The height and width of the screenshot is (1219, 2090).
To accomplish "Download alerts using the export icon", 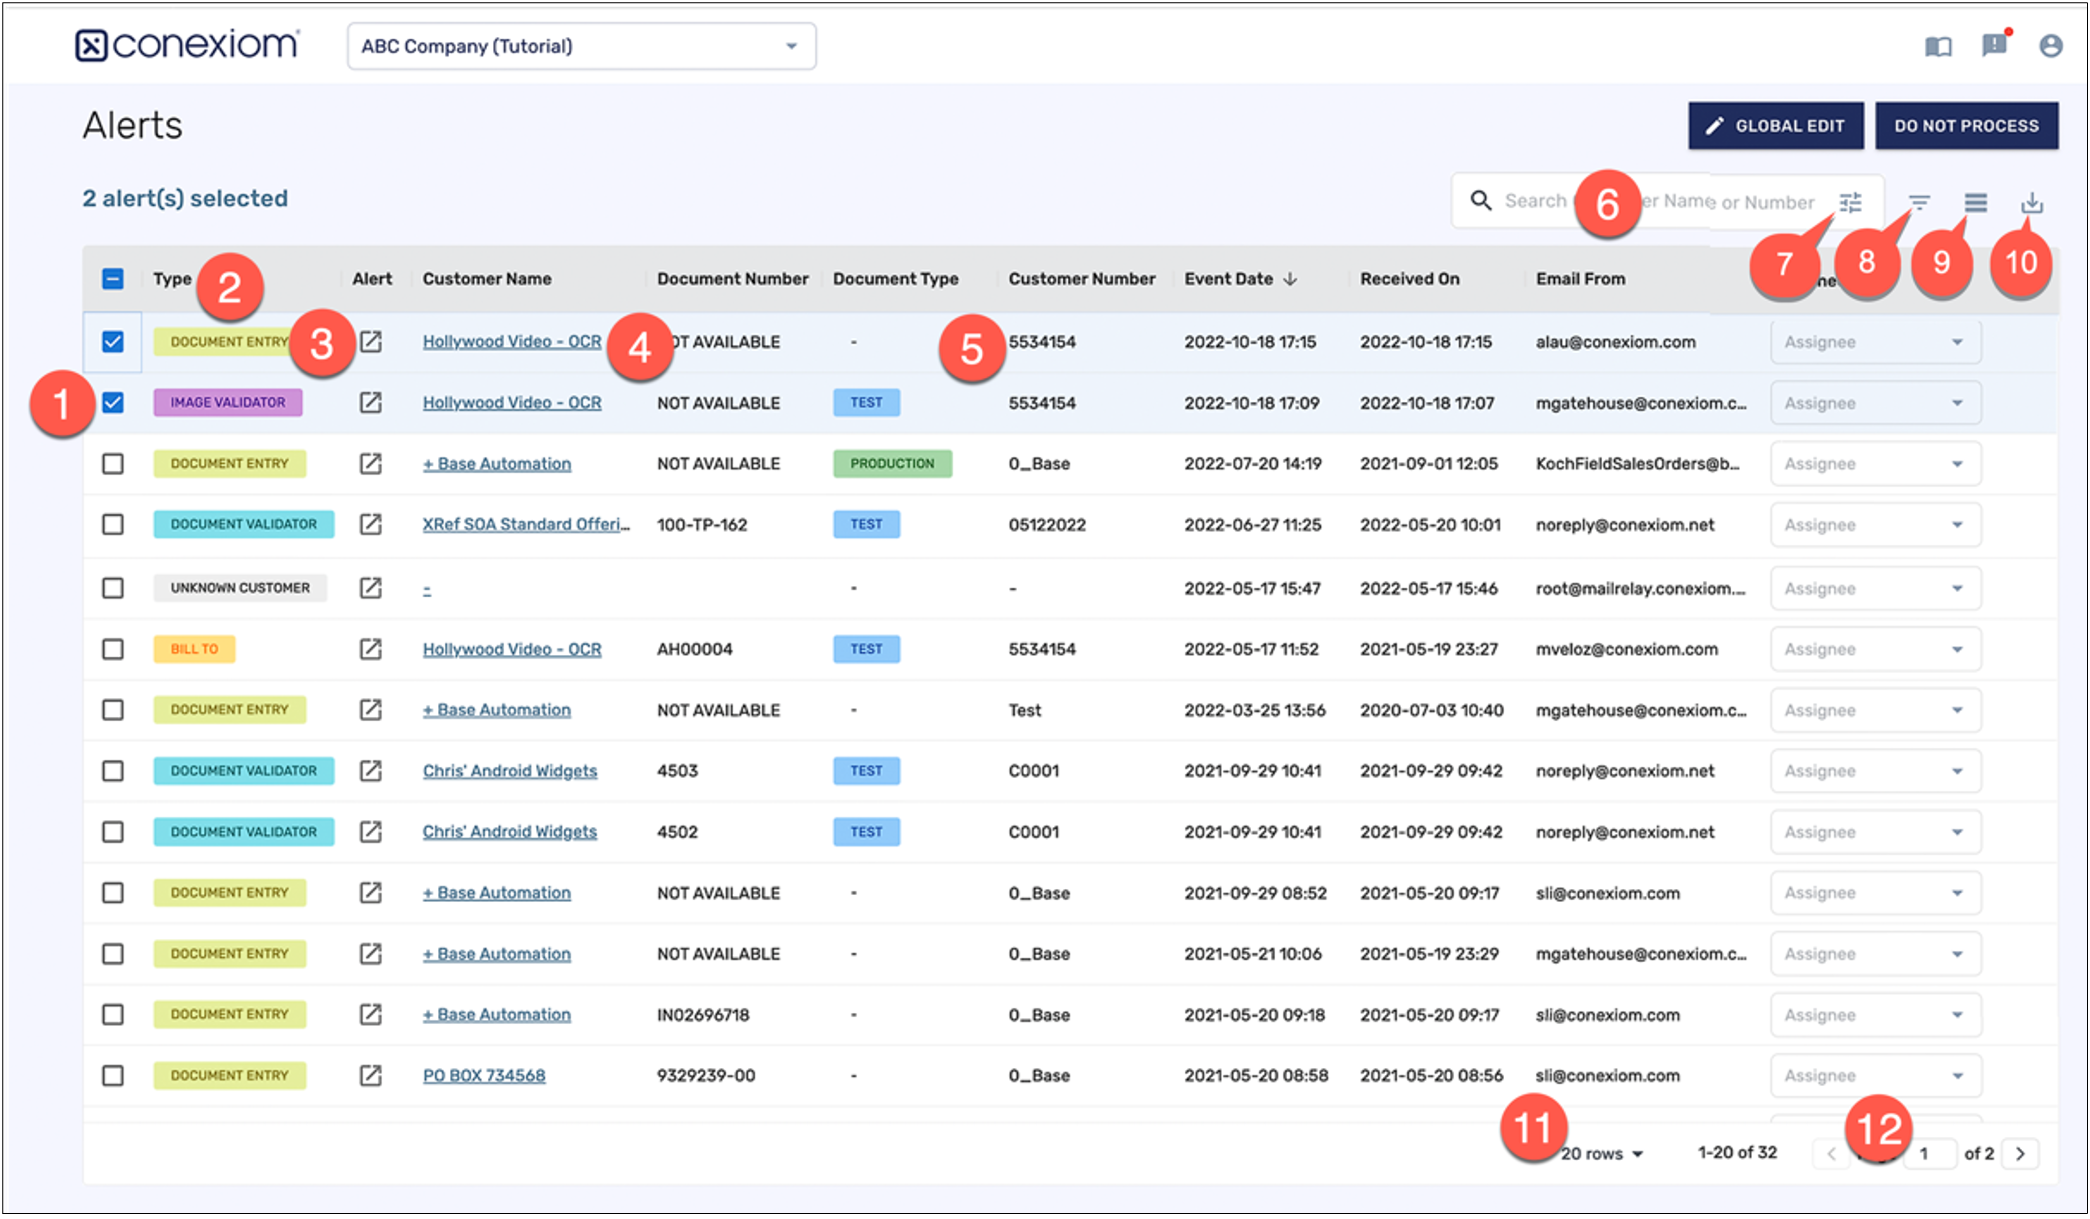I will coord(2032,203).
